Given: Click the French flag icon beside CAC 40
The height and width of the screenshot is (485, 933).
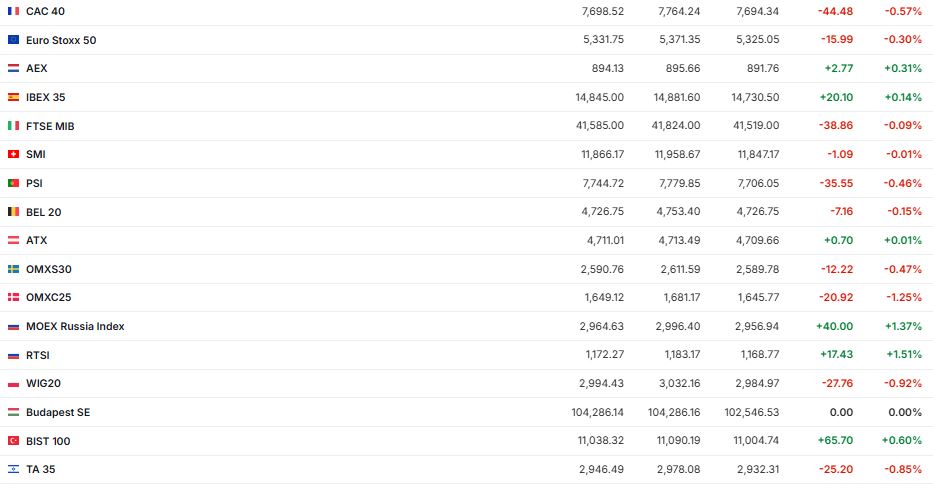Looking at the screenshot, I should [x=13, y=11].
